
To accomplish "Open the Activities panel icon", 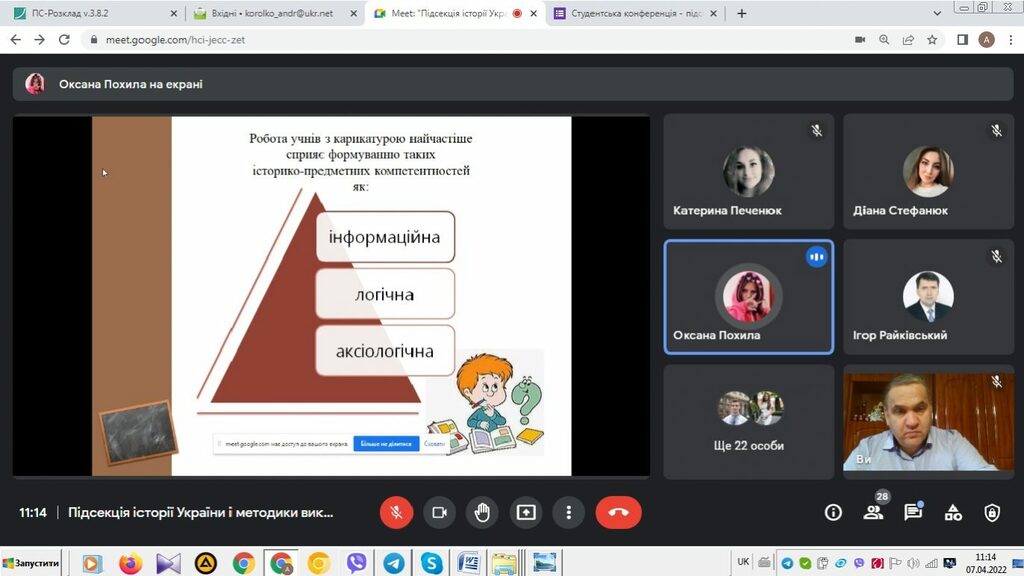I will point(953,513).
